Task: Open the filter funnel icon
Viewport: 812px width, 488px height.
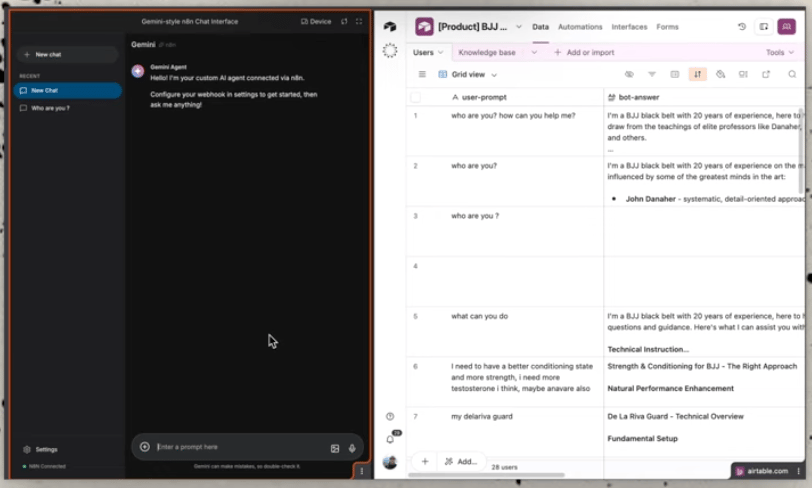Action: [652, 74]
